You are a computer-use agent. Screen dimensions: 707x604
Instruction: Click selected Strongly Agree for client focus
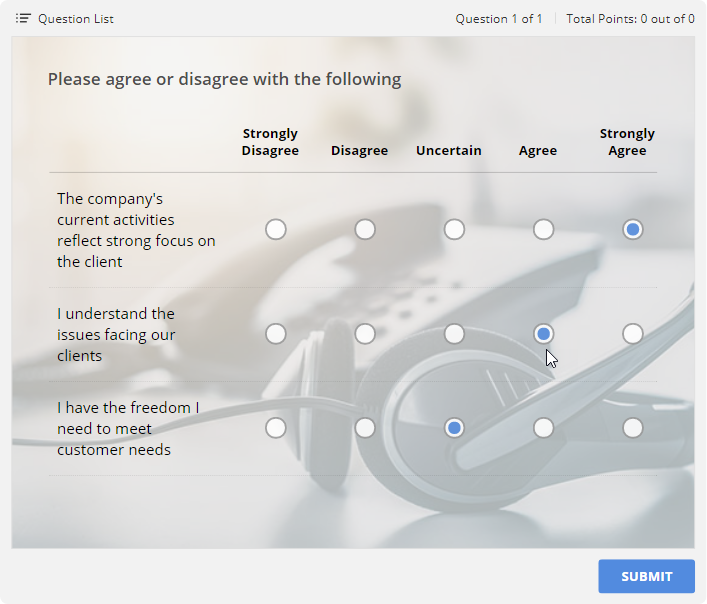[632, 230]
